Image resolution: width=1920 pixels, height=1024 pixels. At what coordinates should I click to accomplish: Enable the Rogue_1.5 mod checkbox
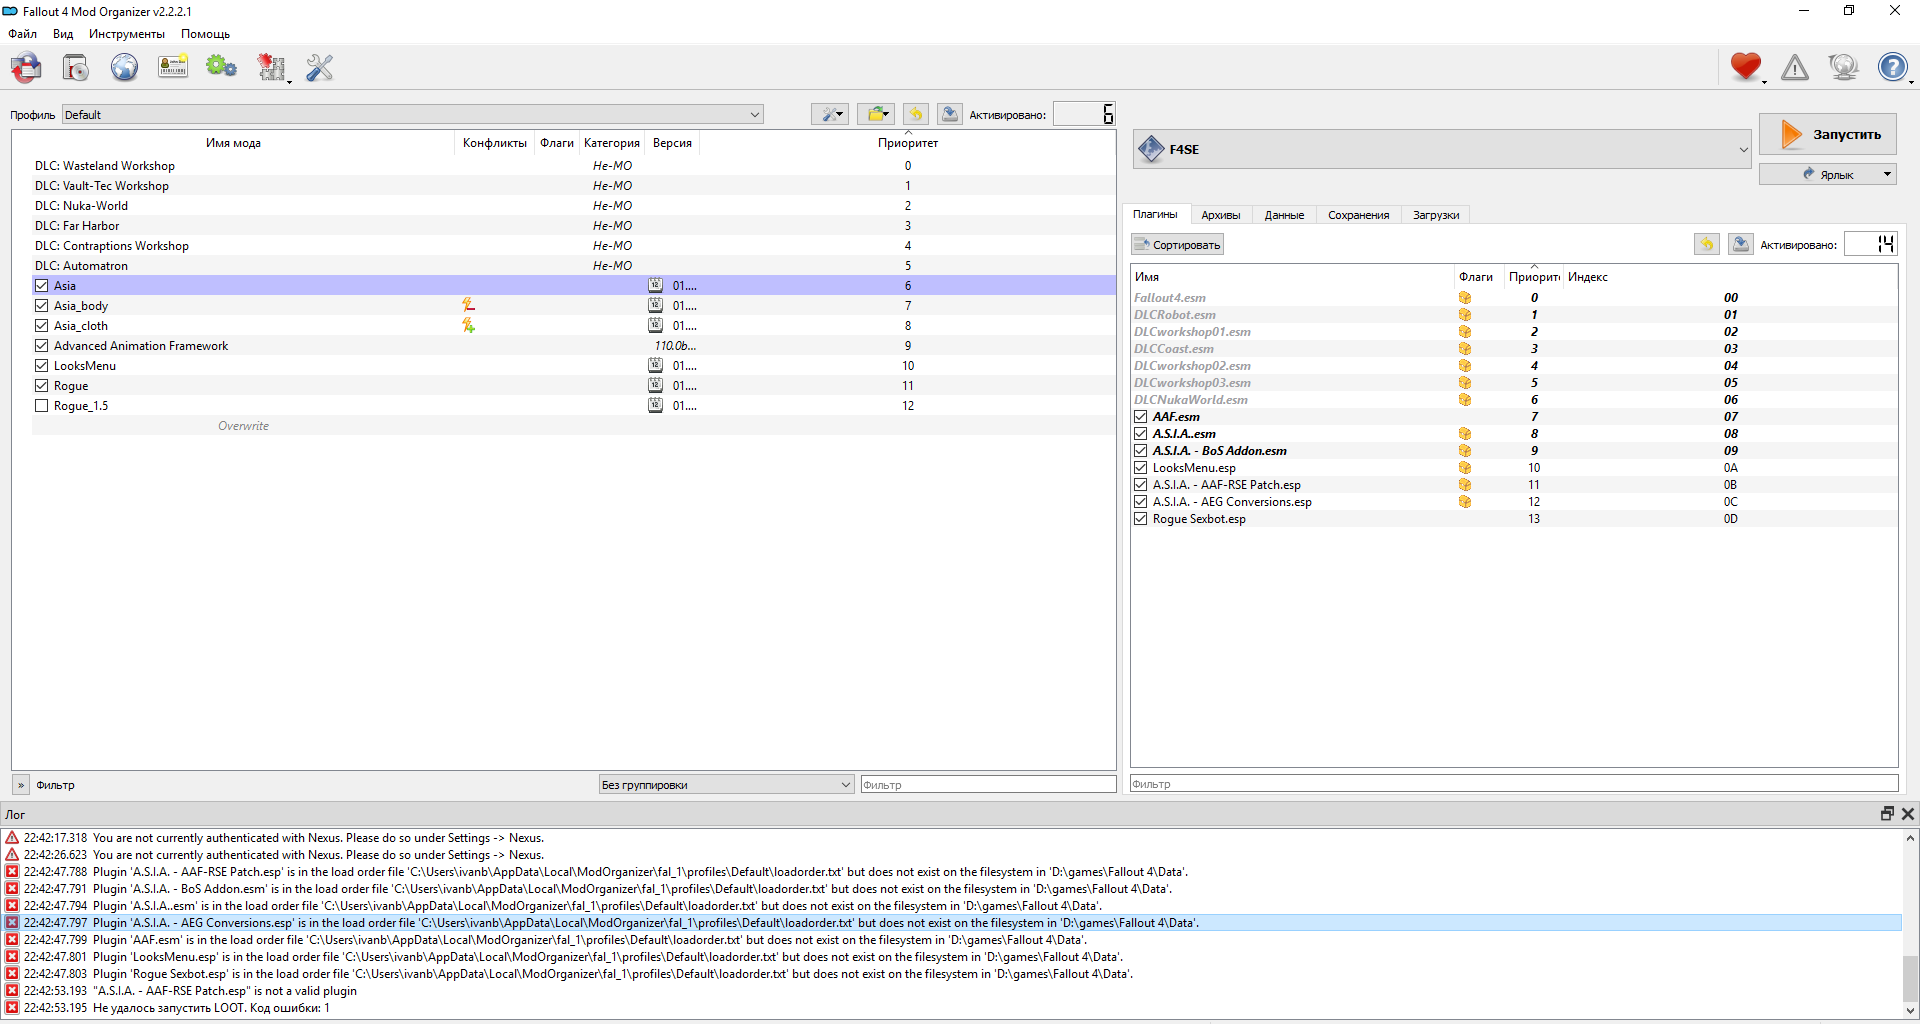point(42,406)
